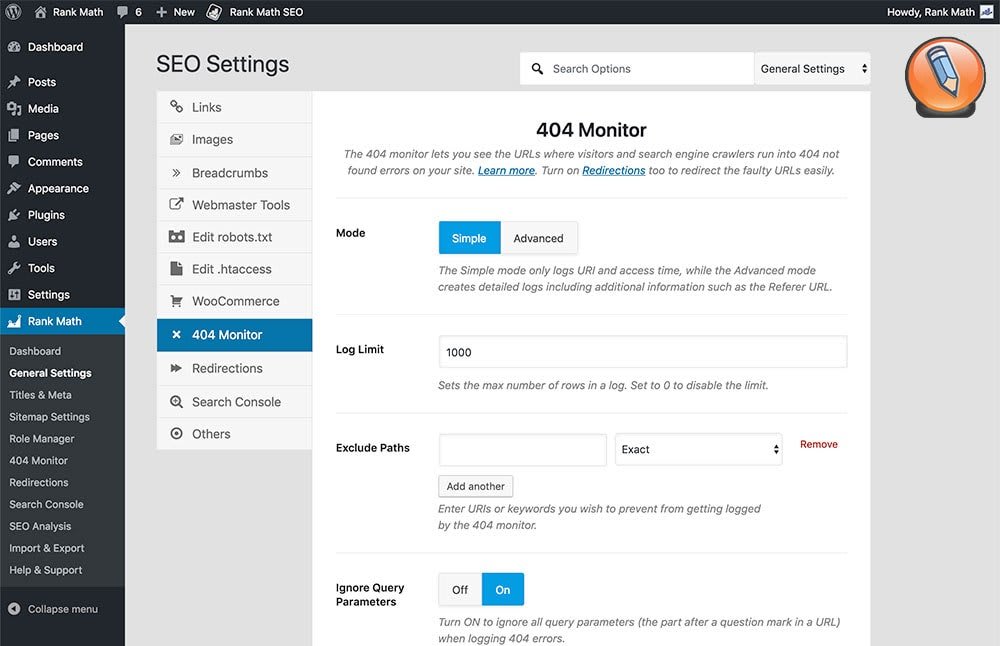Click the Comments bubble icon in sidebar
The height and width of the screenshot is (646, 1000).
pos(14,161)
